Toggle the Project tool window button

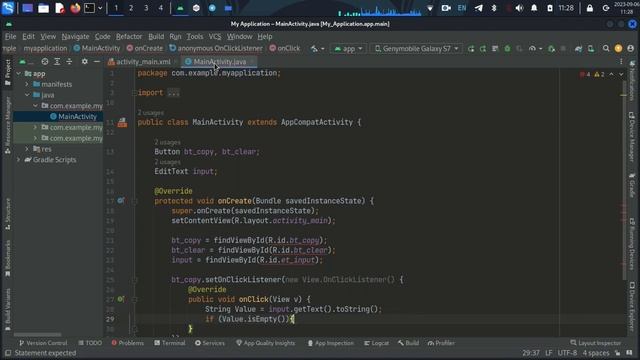click(x=7, y=72)
